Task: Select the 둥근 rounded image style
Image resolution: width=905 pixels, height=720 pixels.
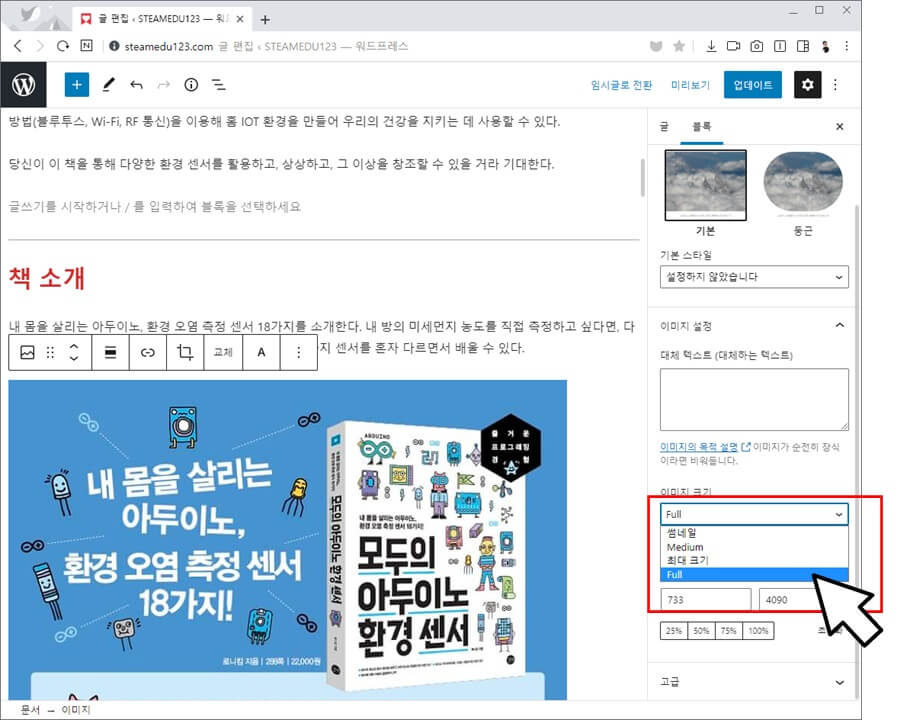Action: (x=803, y=185)
